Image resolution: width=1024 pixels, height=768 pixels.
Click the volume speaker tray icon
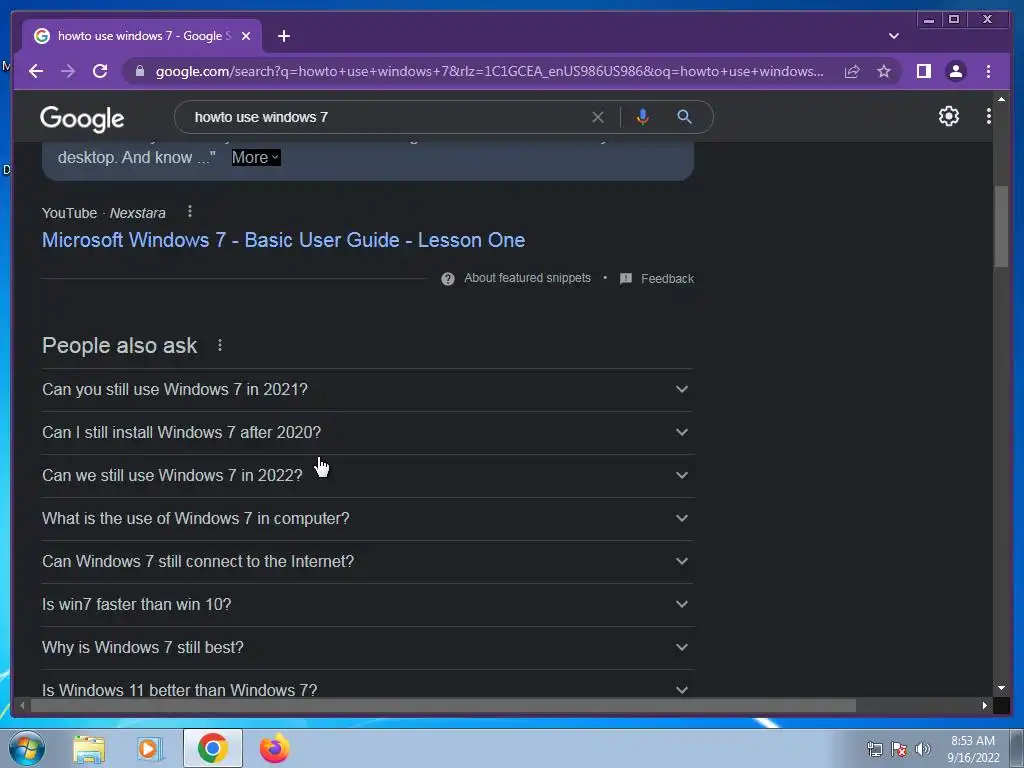[923, 749]
